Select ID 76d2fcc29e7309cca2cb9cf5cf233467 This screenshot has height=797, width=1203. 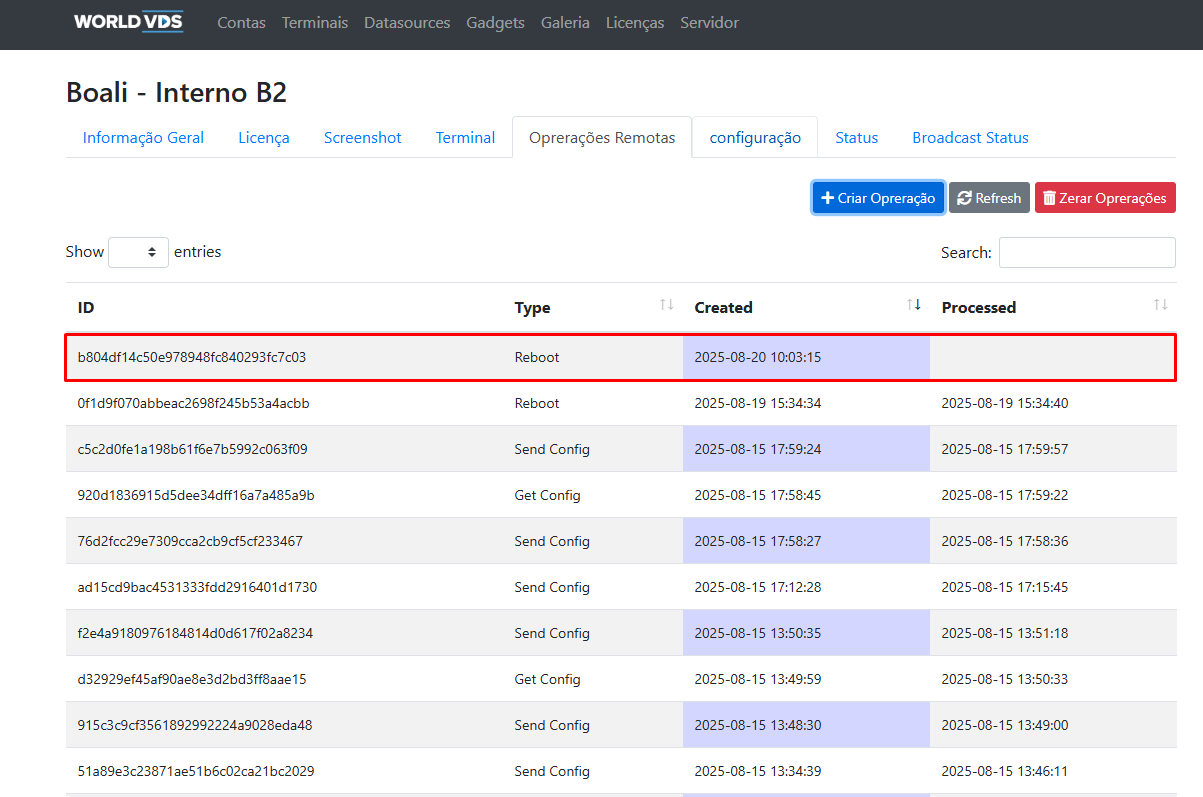pos(190,541)
